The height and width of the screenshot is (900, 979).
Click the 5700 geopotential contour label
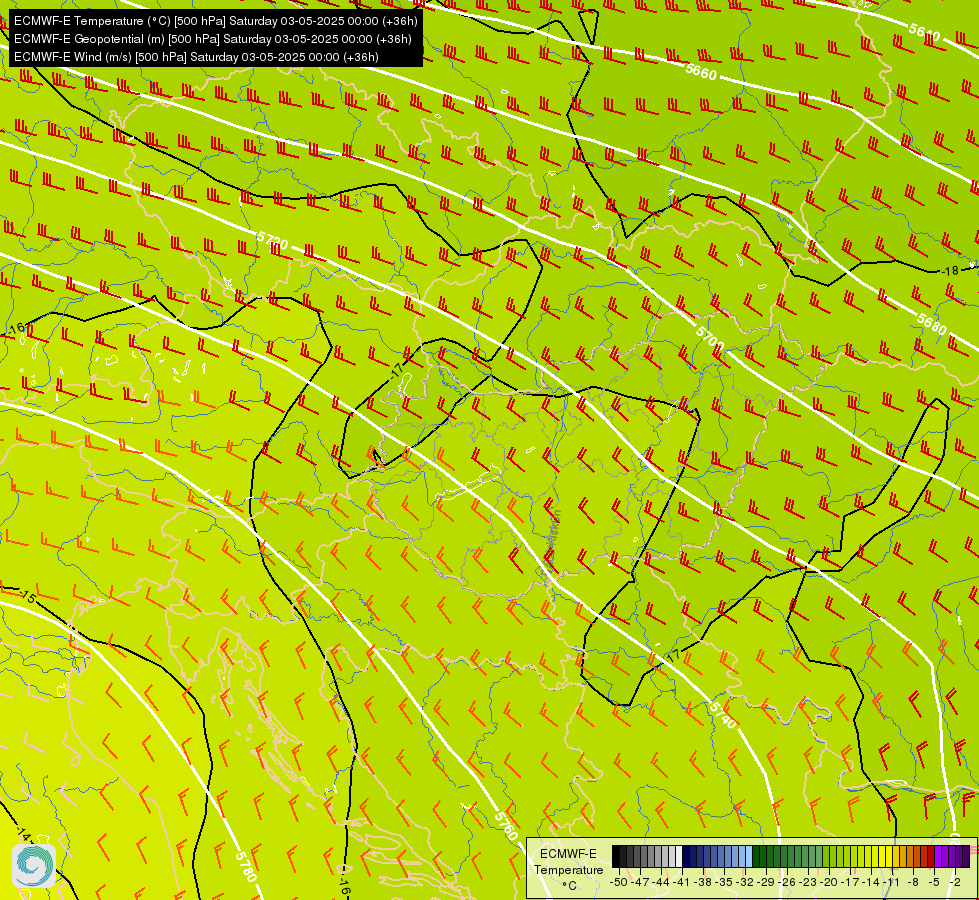coord(710,338)
